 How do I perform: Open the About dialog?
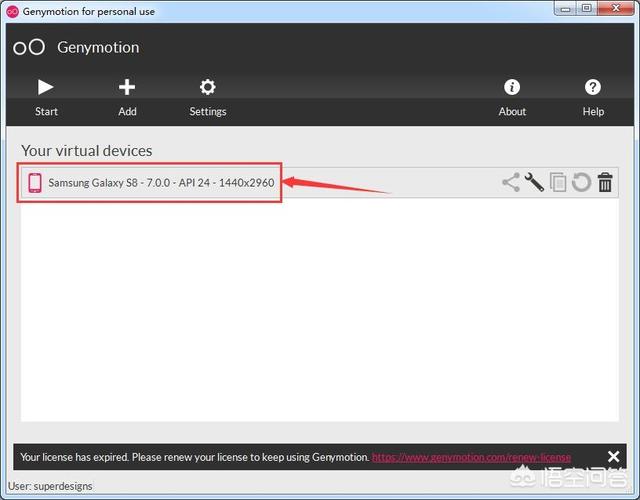512,97
